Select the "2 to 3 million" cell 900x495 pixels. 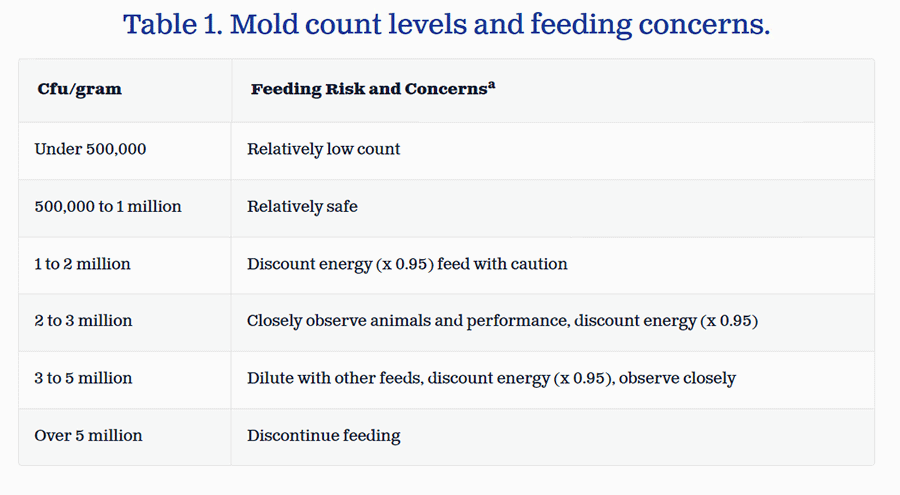tap(83, 321)
